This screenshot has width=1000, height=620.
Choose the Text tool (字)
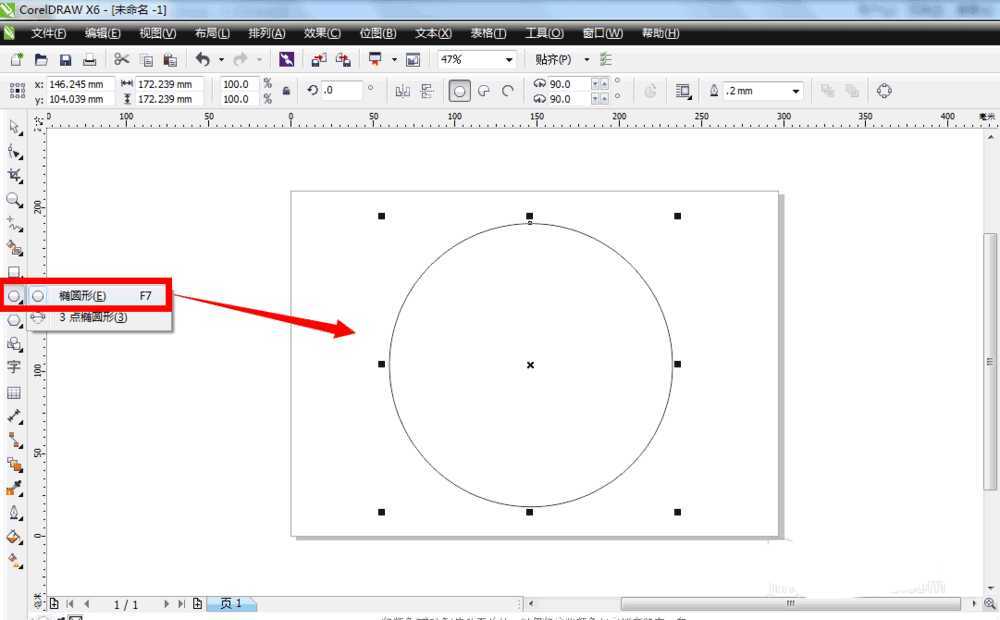tap(14, 368)
